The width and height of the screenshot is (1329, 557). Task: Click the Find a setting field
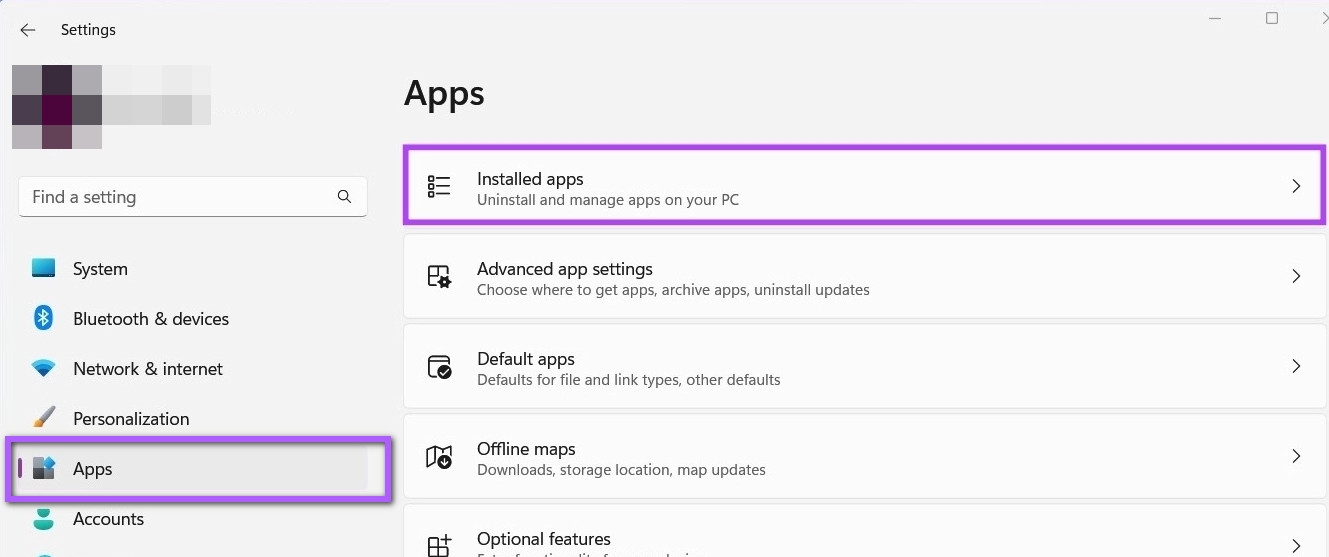click(x=192, y=197)
